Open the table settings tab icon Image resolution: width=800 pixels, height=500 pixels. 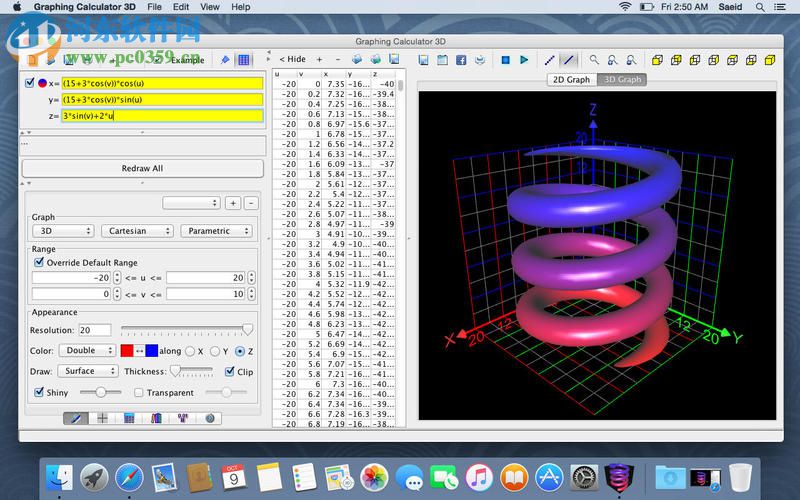click(x=129, y=418)
